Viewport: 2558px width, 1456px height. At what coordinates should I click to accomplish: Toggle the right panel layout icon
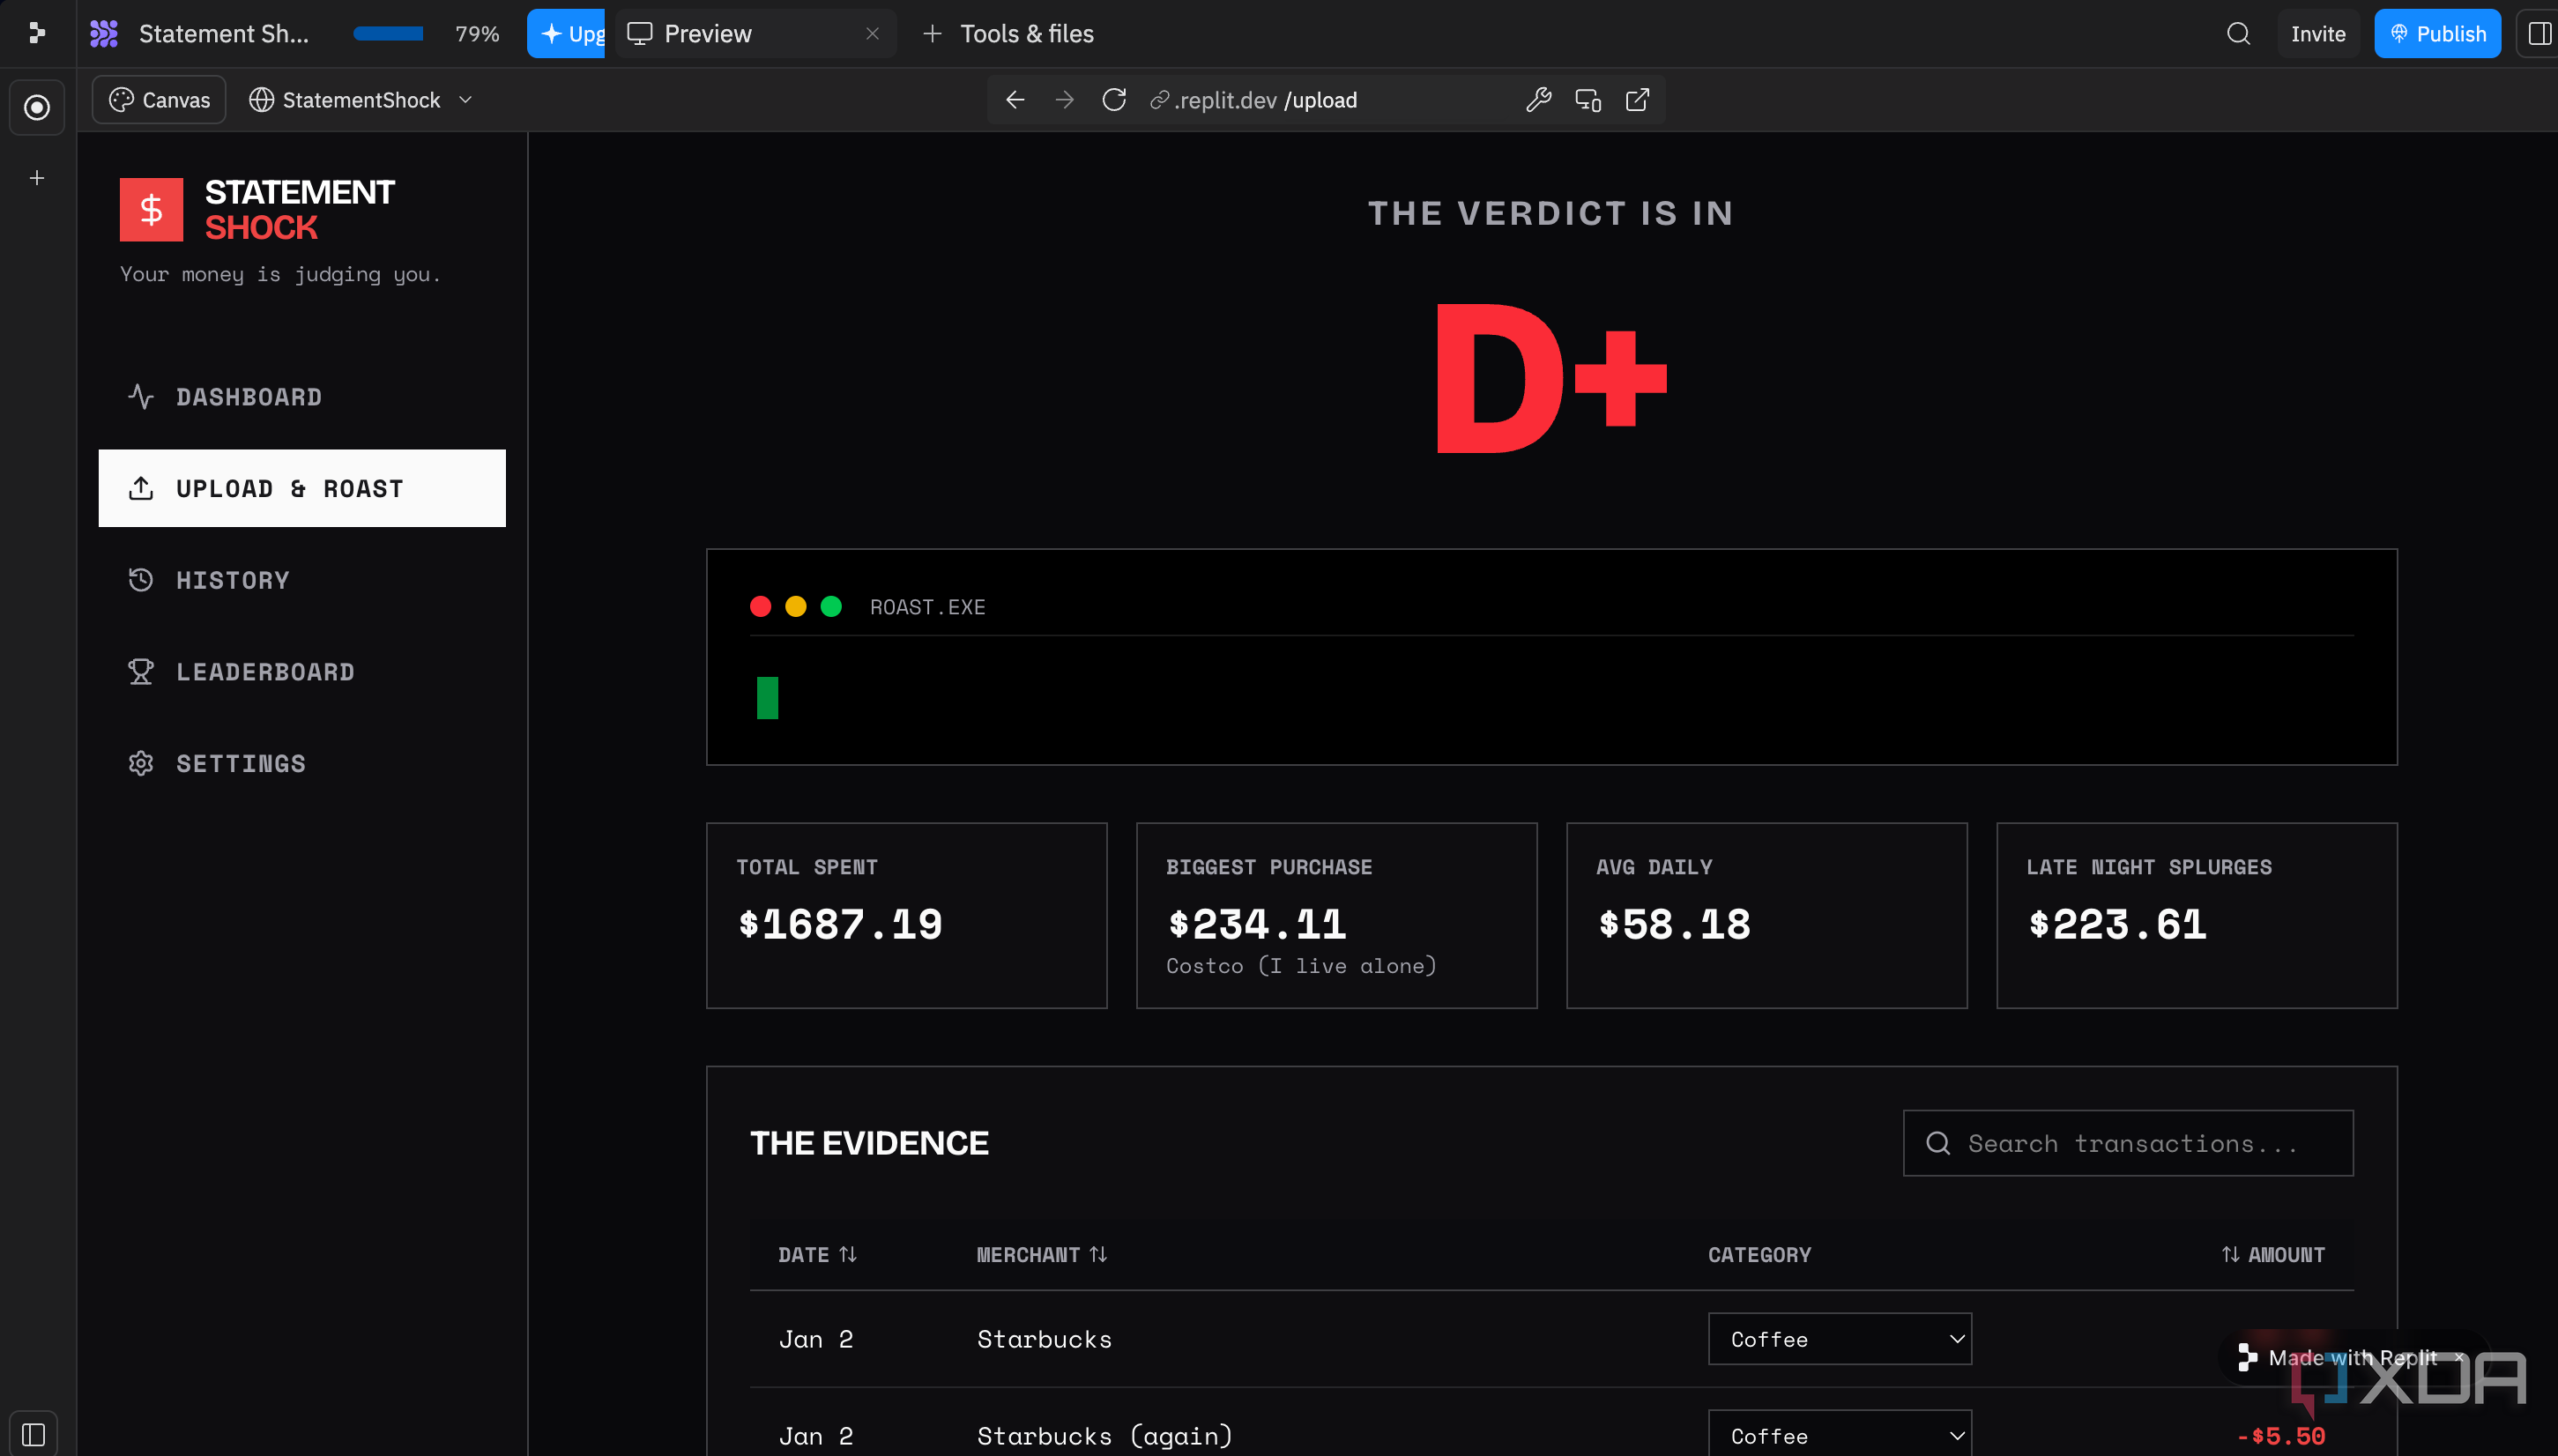coord(2539,34)
